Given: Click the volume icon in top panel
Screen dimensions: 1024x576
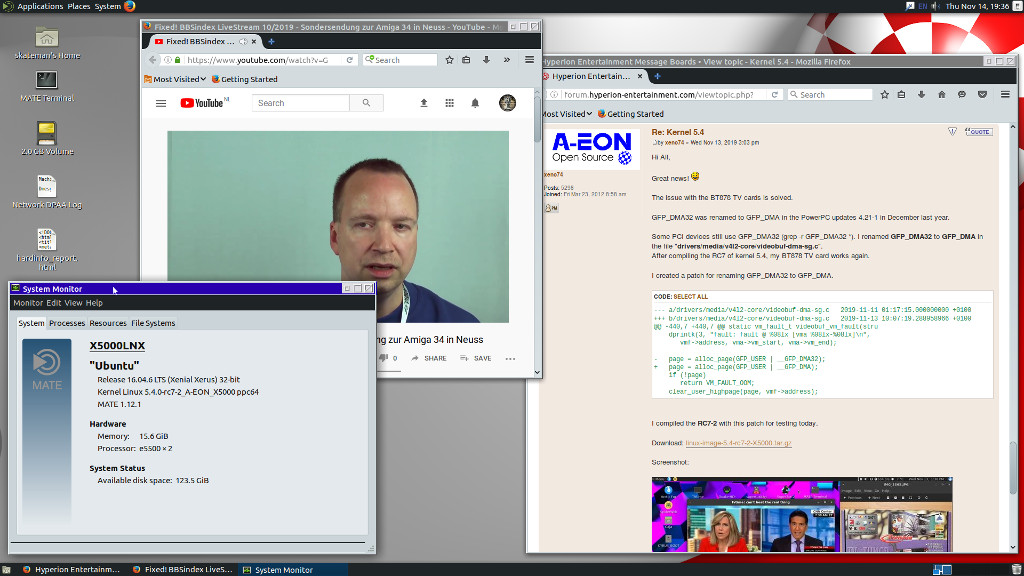Looking at the screenshot, I should (x=935, y=6).
